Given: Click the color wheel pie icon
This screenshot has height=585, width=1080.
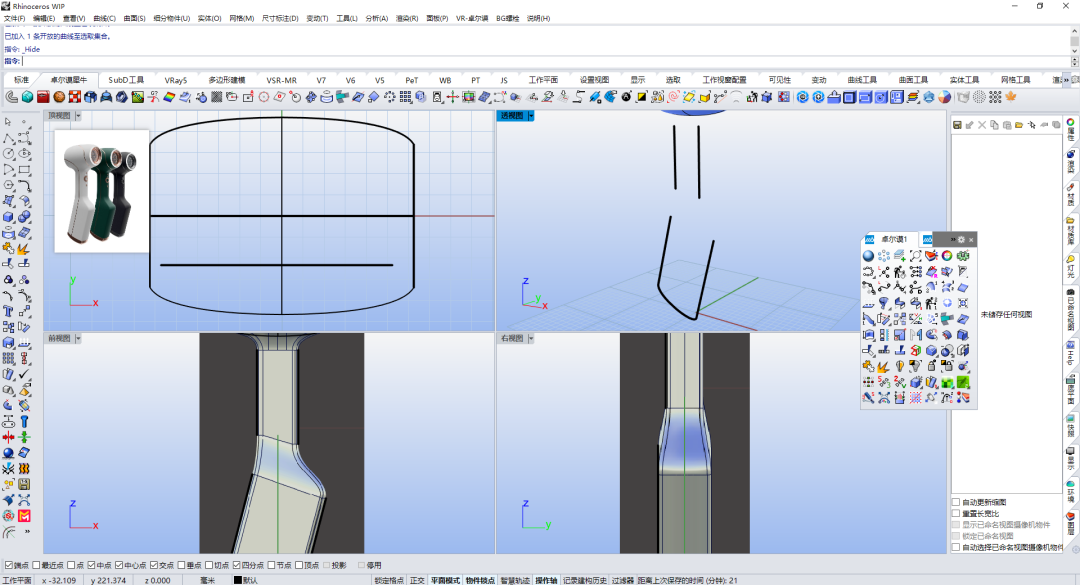Looking at the screenshot, I should click(x=945, y=97).
